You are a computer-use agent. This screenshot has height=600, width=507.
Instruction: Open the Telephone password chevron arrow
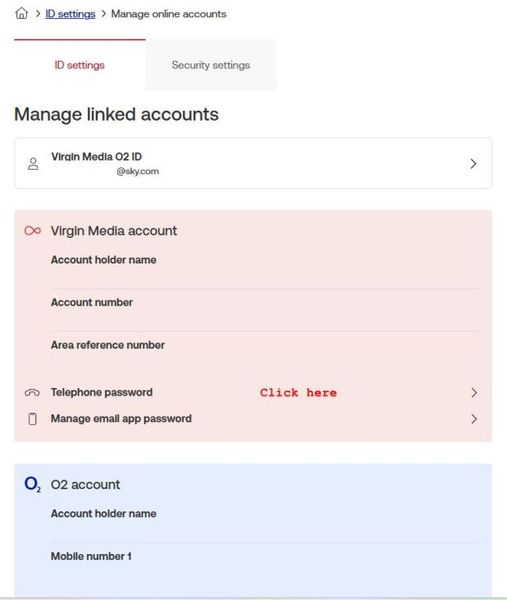[x=474, y=393]
